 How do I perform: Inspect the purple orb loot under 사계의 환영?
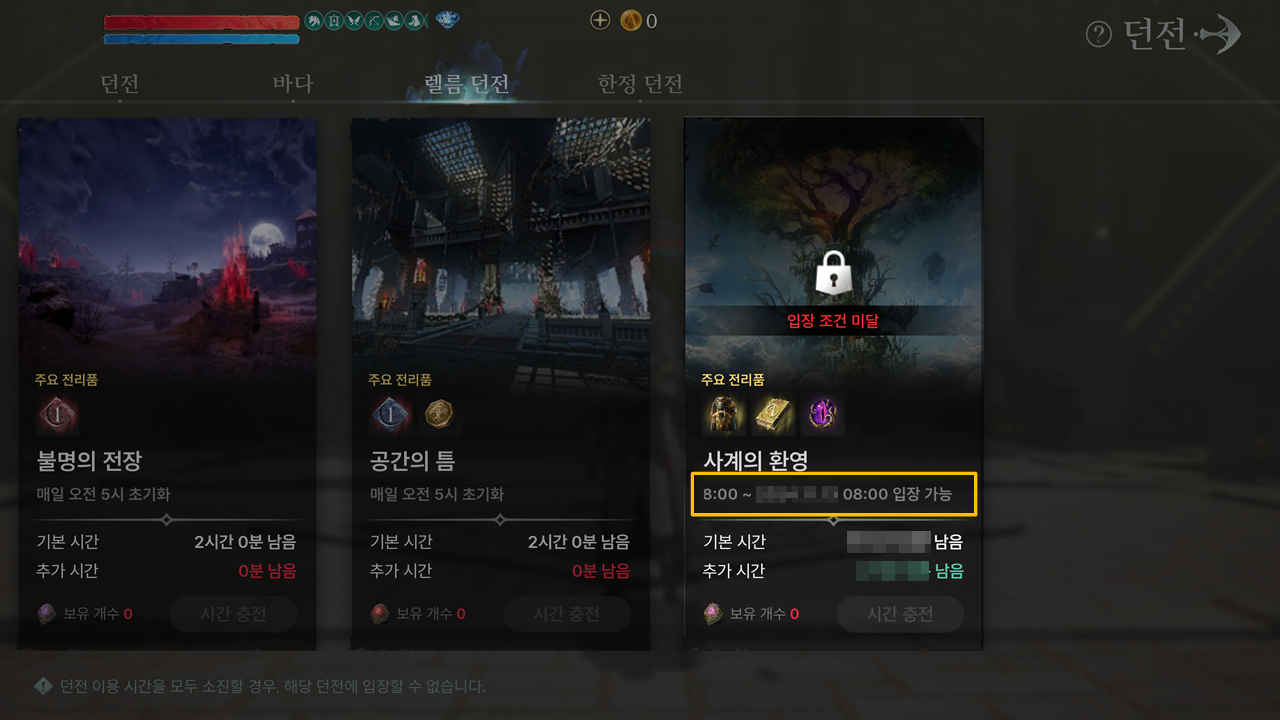(823, 414)
